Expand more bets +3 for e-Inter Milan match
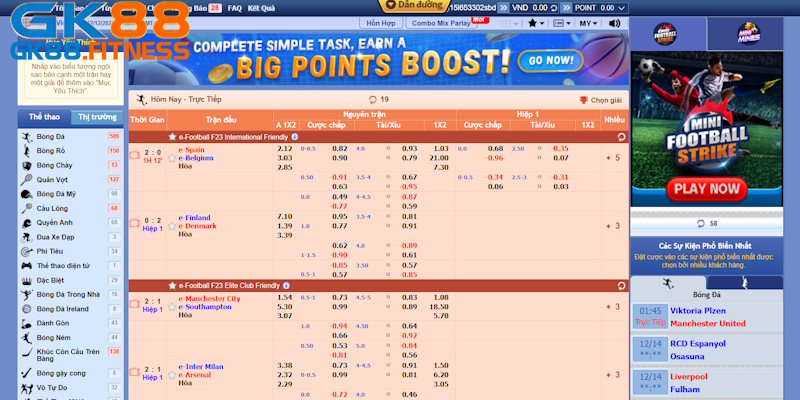Image resolution: width=800 pixels, height=400 pixels. [x=613, y=375]
